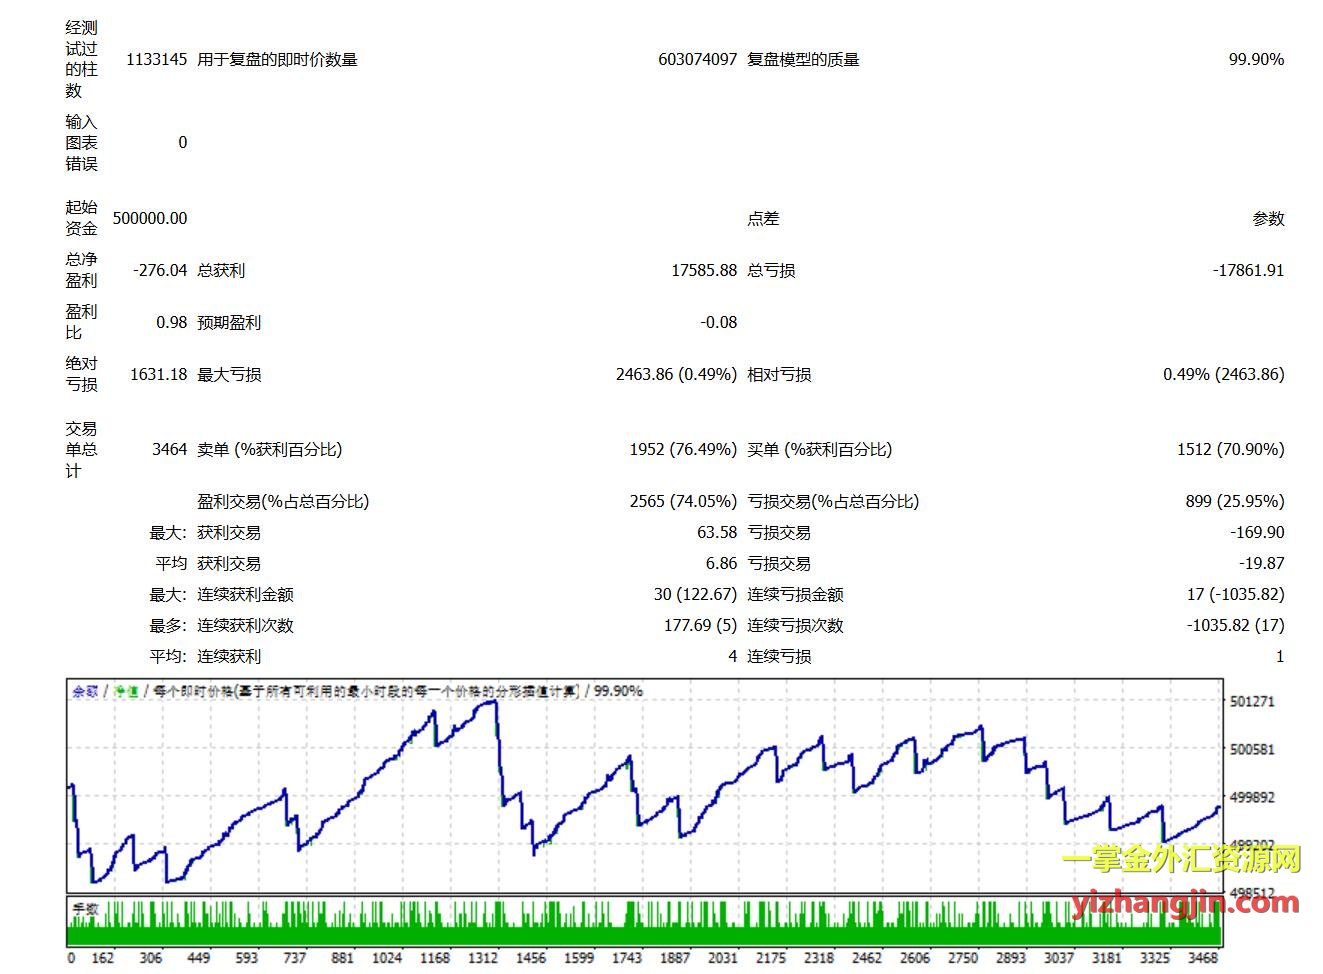This screenshot has width=1323, height=974.
Task: Click the 一掌金外汇资源网 watermark text
Action: pos(1180,859)
